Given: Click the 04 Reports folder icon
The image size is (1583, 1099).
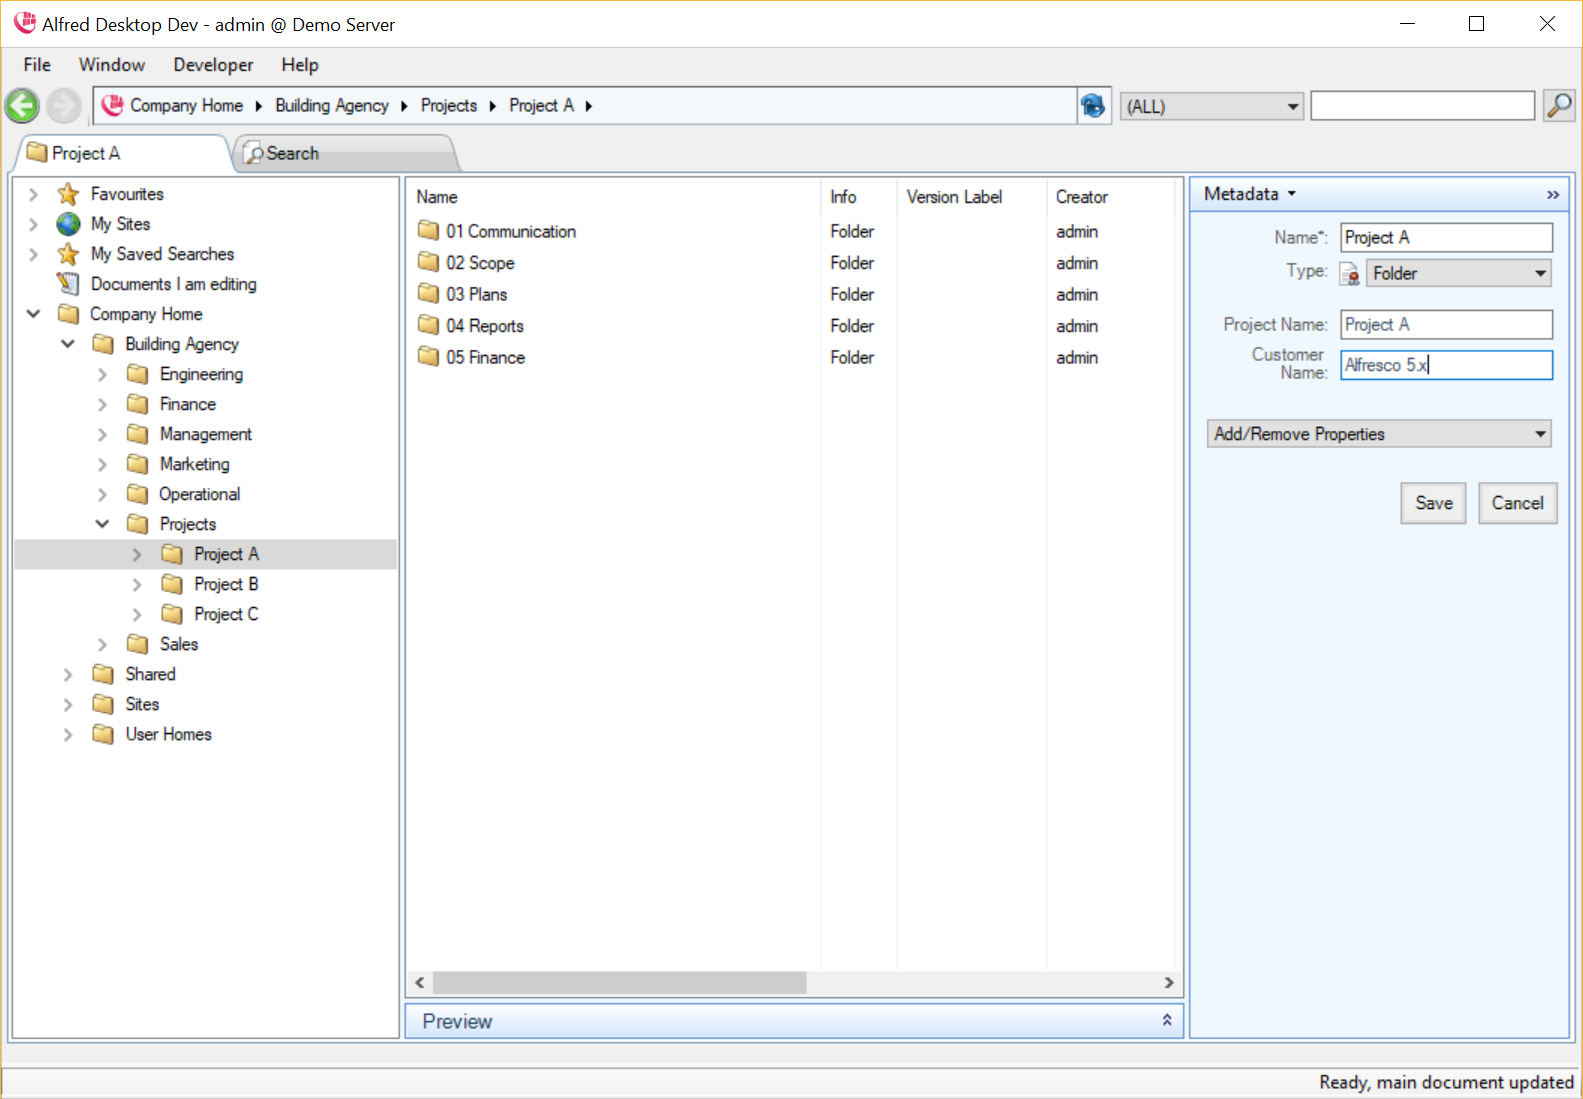Looking at the screenshot, I should (x=429, y=326).
